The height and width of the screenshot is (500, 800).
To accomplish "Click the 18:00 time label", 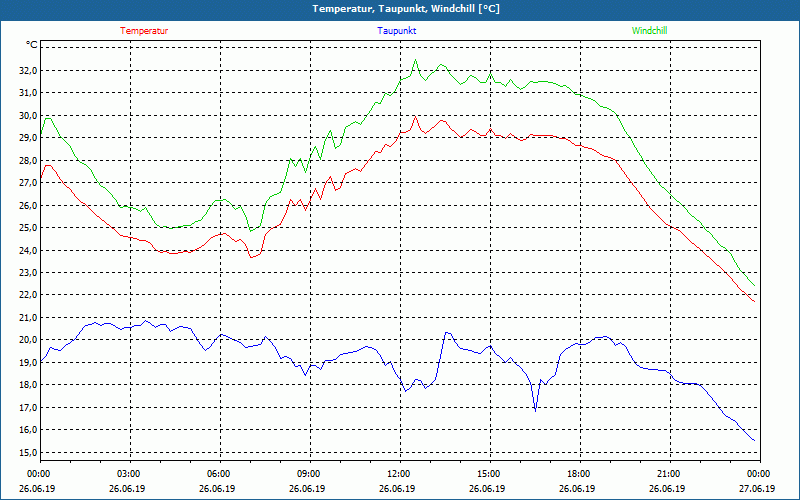I will point(579,474).
